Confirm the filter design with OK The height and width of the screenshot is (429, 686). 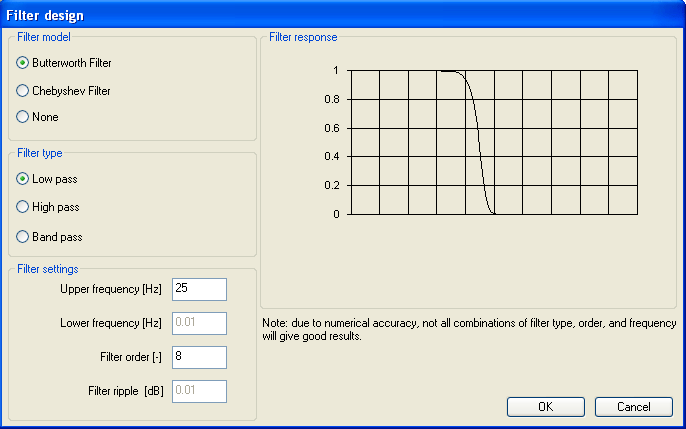click(x=545, y=407)
